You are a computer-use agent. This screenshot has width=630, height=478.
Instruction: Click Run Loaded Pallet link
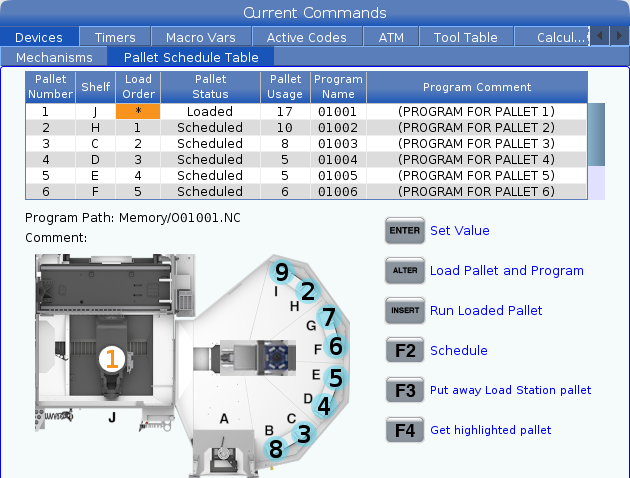click(486, 310)
